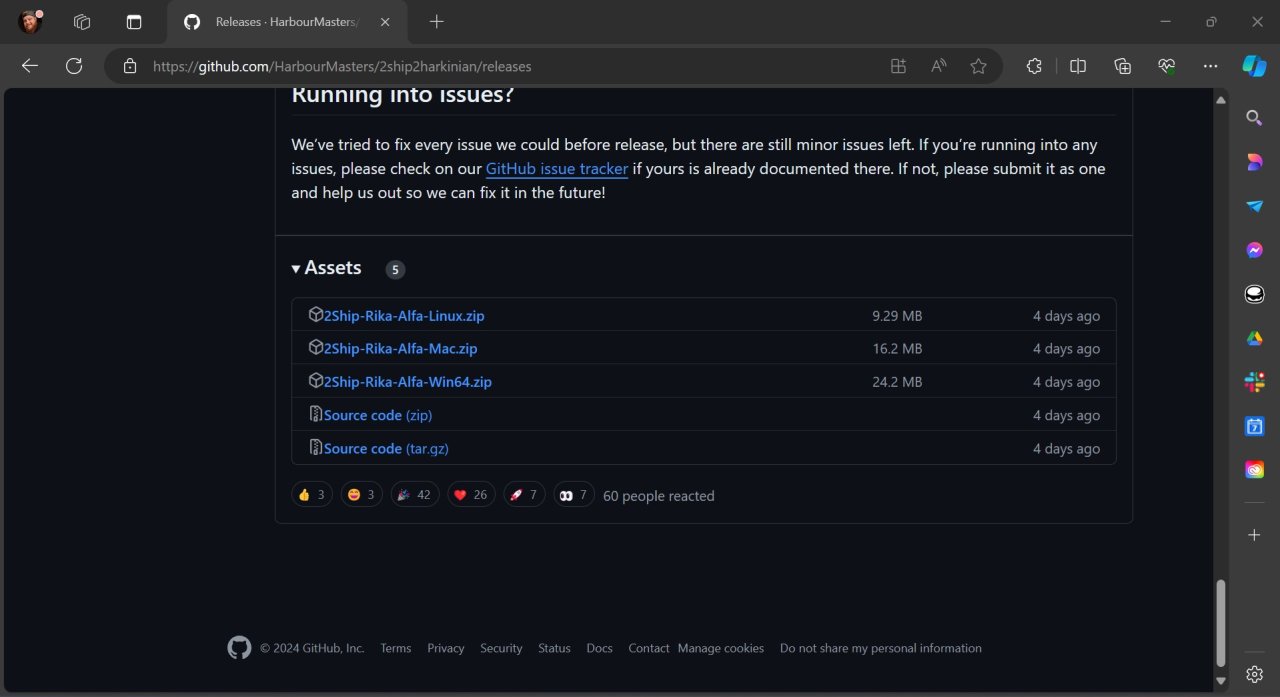The image size is (1280, 697).
Task: Select the Releases · HarbourMasters tab
Action: click(x=285, y=22)
